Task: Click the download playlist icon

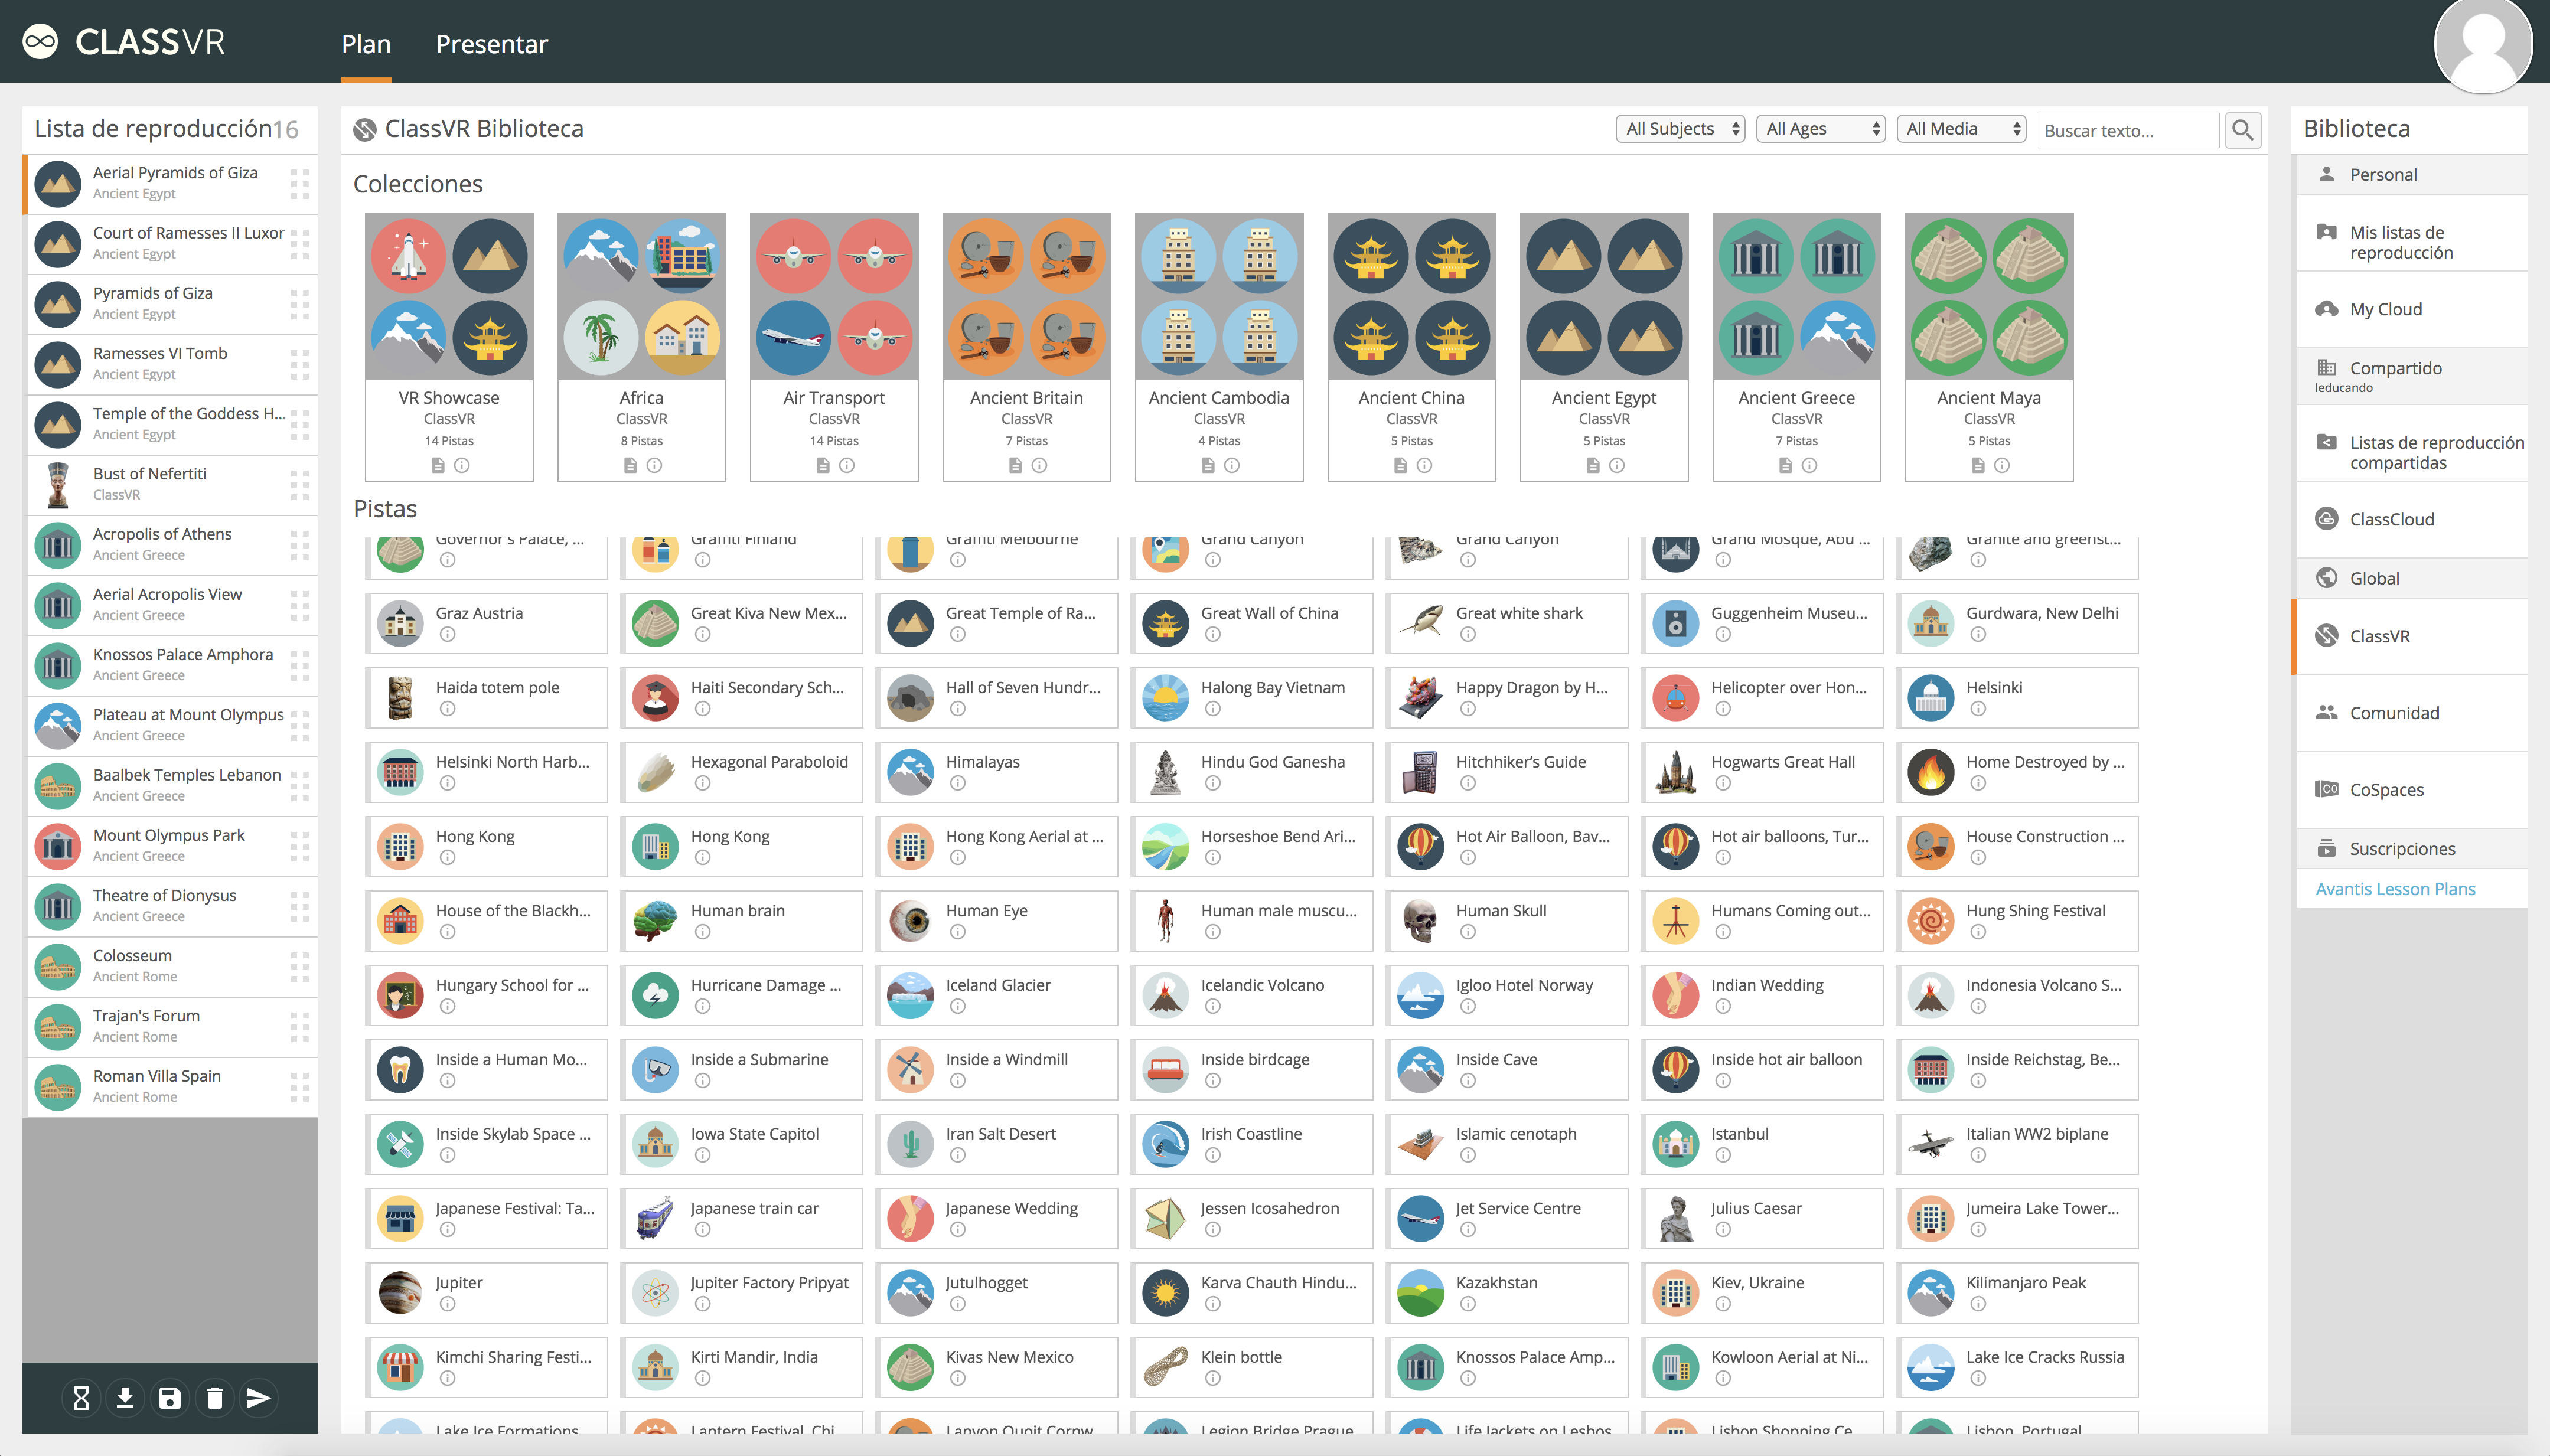Action: (x=125, y=1397)
